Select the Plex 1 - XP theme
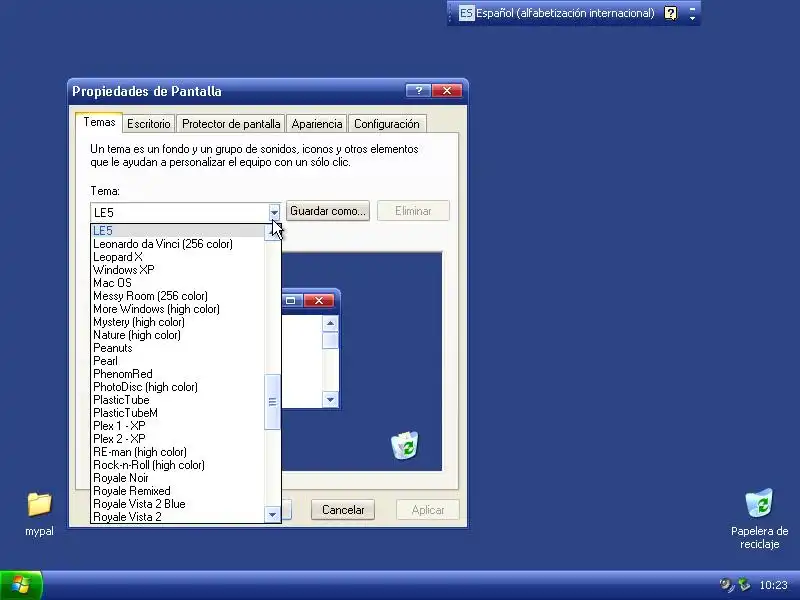Screen dimensions: 800x600 point(178,426)
